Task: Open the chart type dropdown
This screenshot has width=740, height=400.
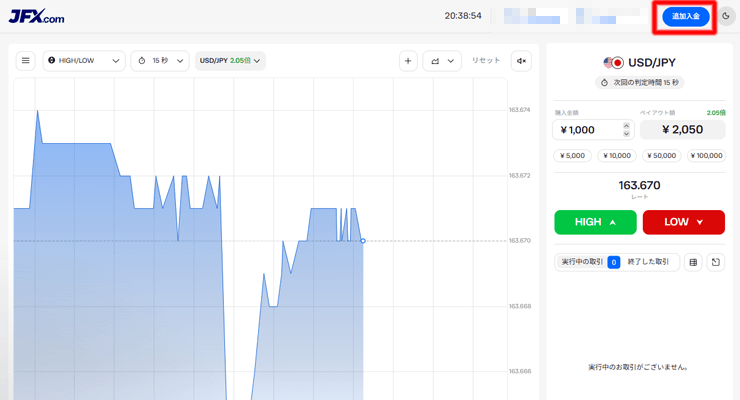Action: (442, 61)
